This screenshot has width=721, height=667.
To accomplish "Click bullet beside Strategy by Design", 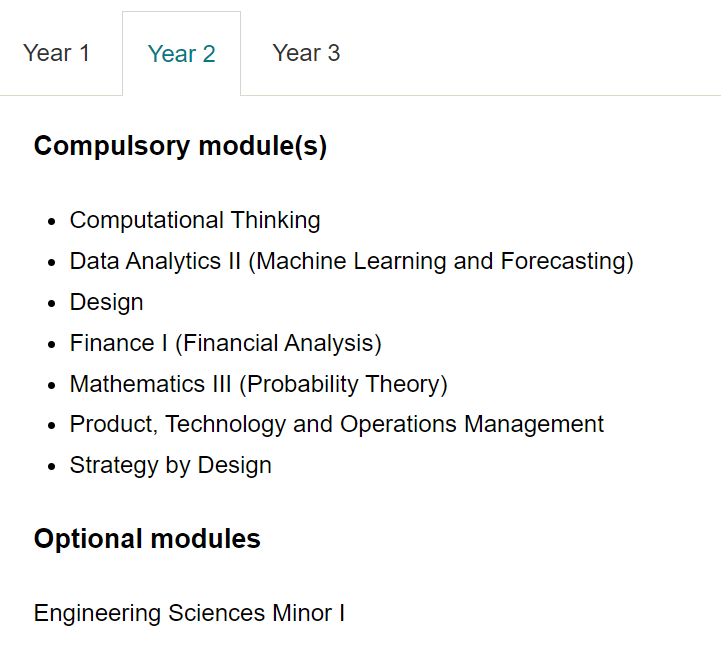I will point(52,467).
